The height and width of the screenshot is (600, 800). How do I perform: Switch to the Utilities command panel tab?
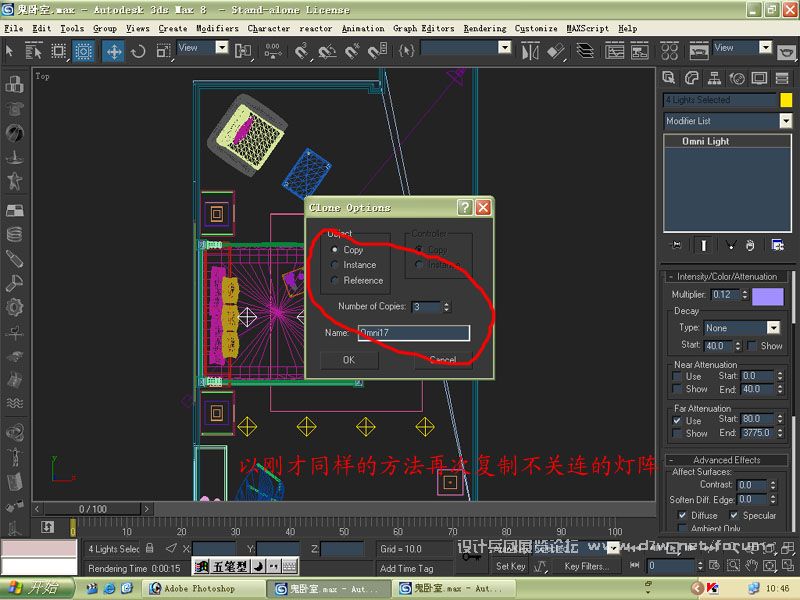[782, 78]
